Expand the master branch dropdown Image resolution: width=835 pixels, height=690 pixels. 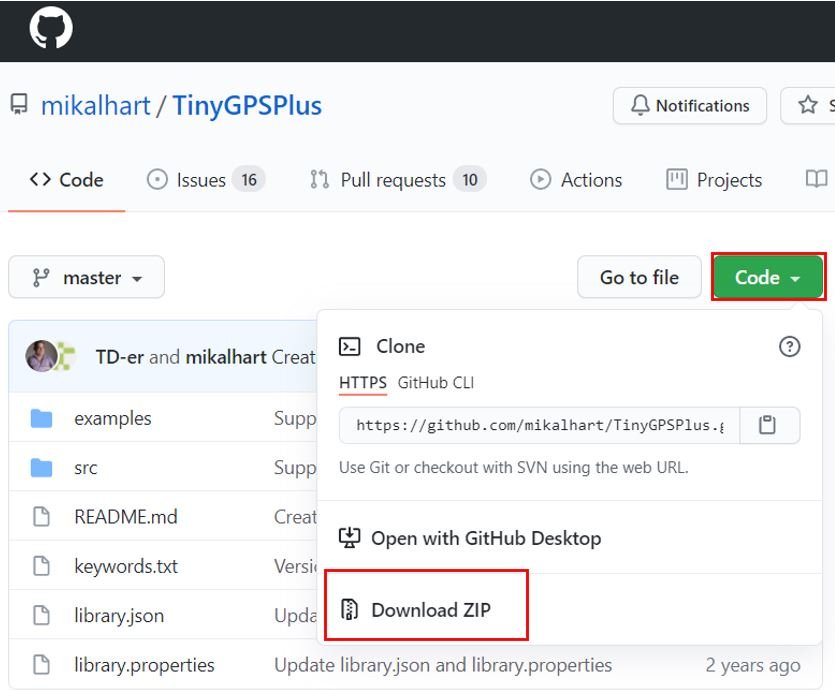(x=86, y=277)
